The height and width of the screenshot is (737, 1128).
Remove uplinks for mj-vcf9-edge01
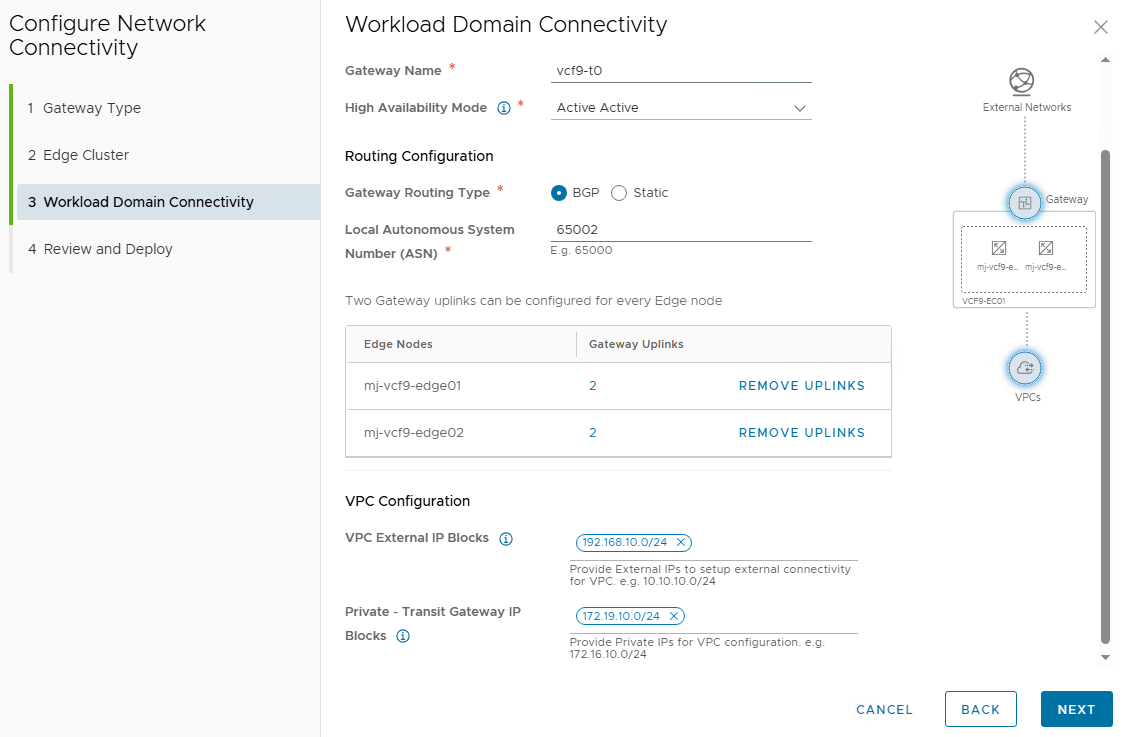pyautogui.click(x=801, y=386)
